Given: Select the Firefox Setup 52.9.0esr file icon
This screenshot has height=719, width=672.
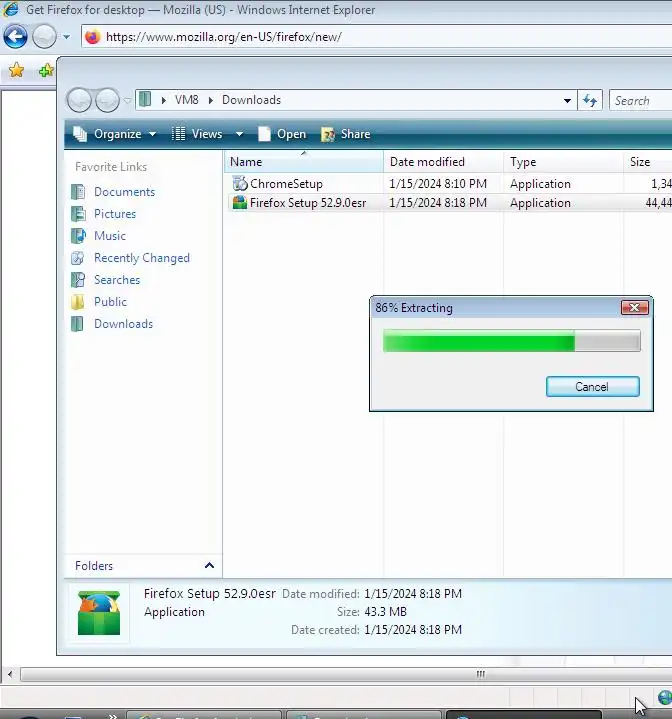Looking at the screenshot, I should tap(240, 202).
